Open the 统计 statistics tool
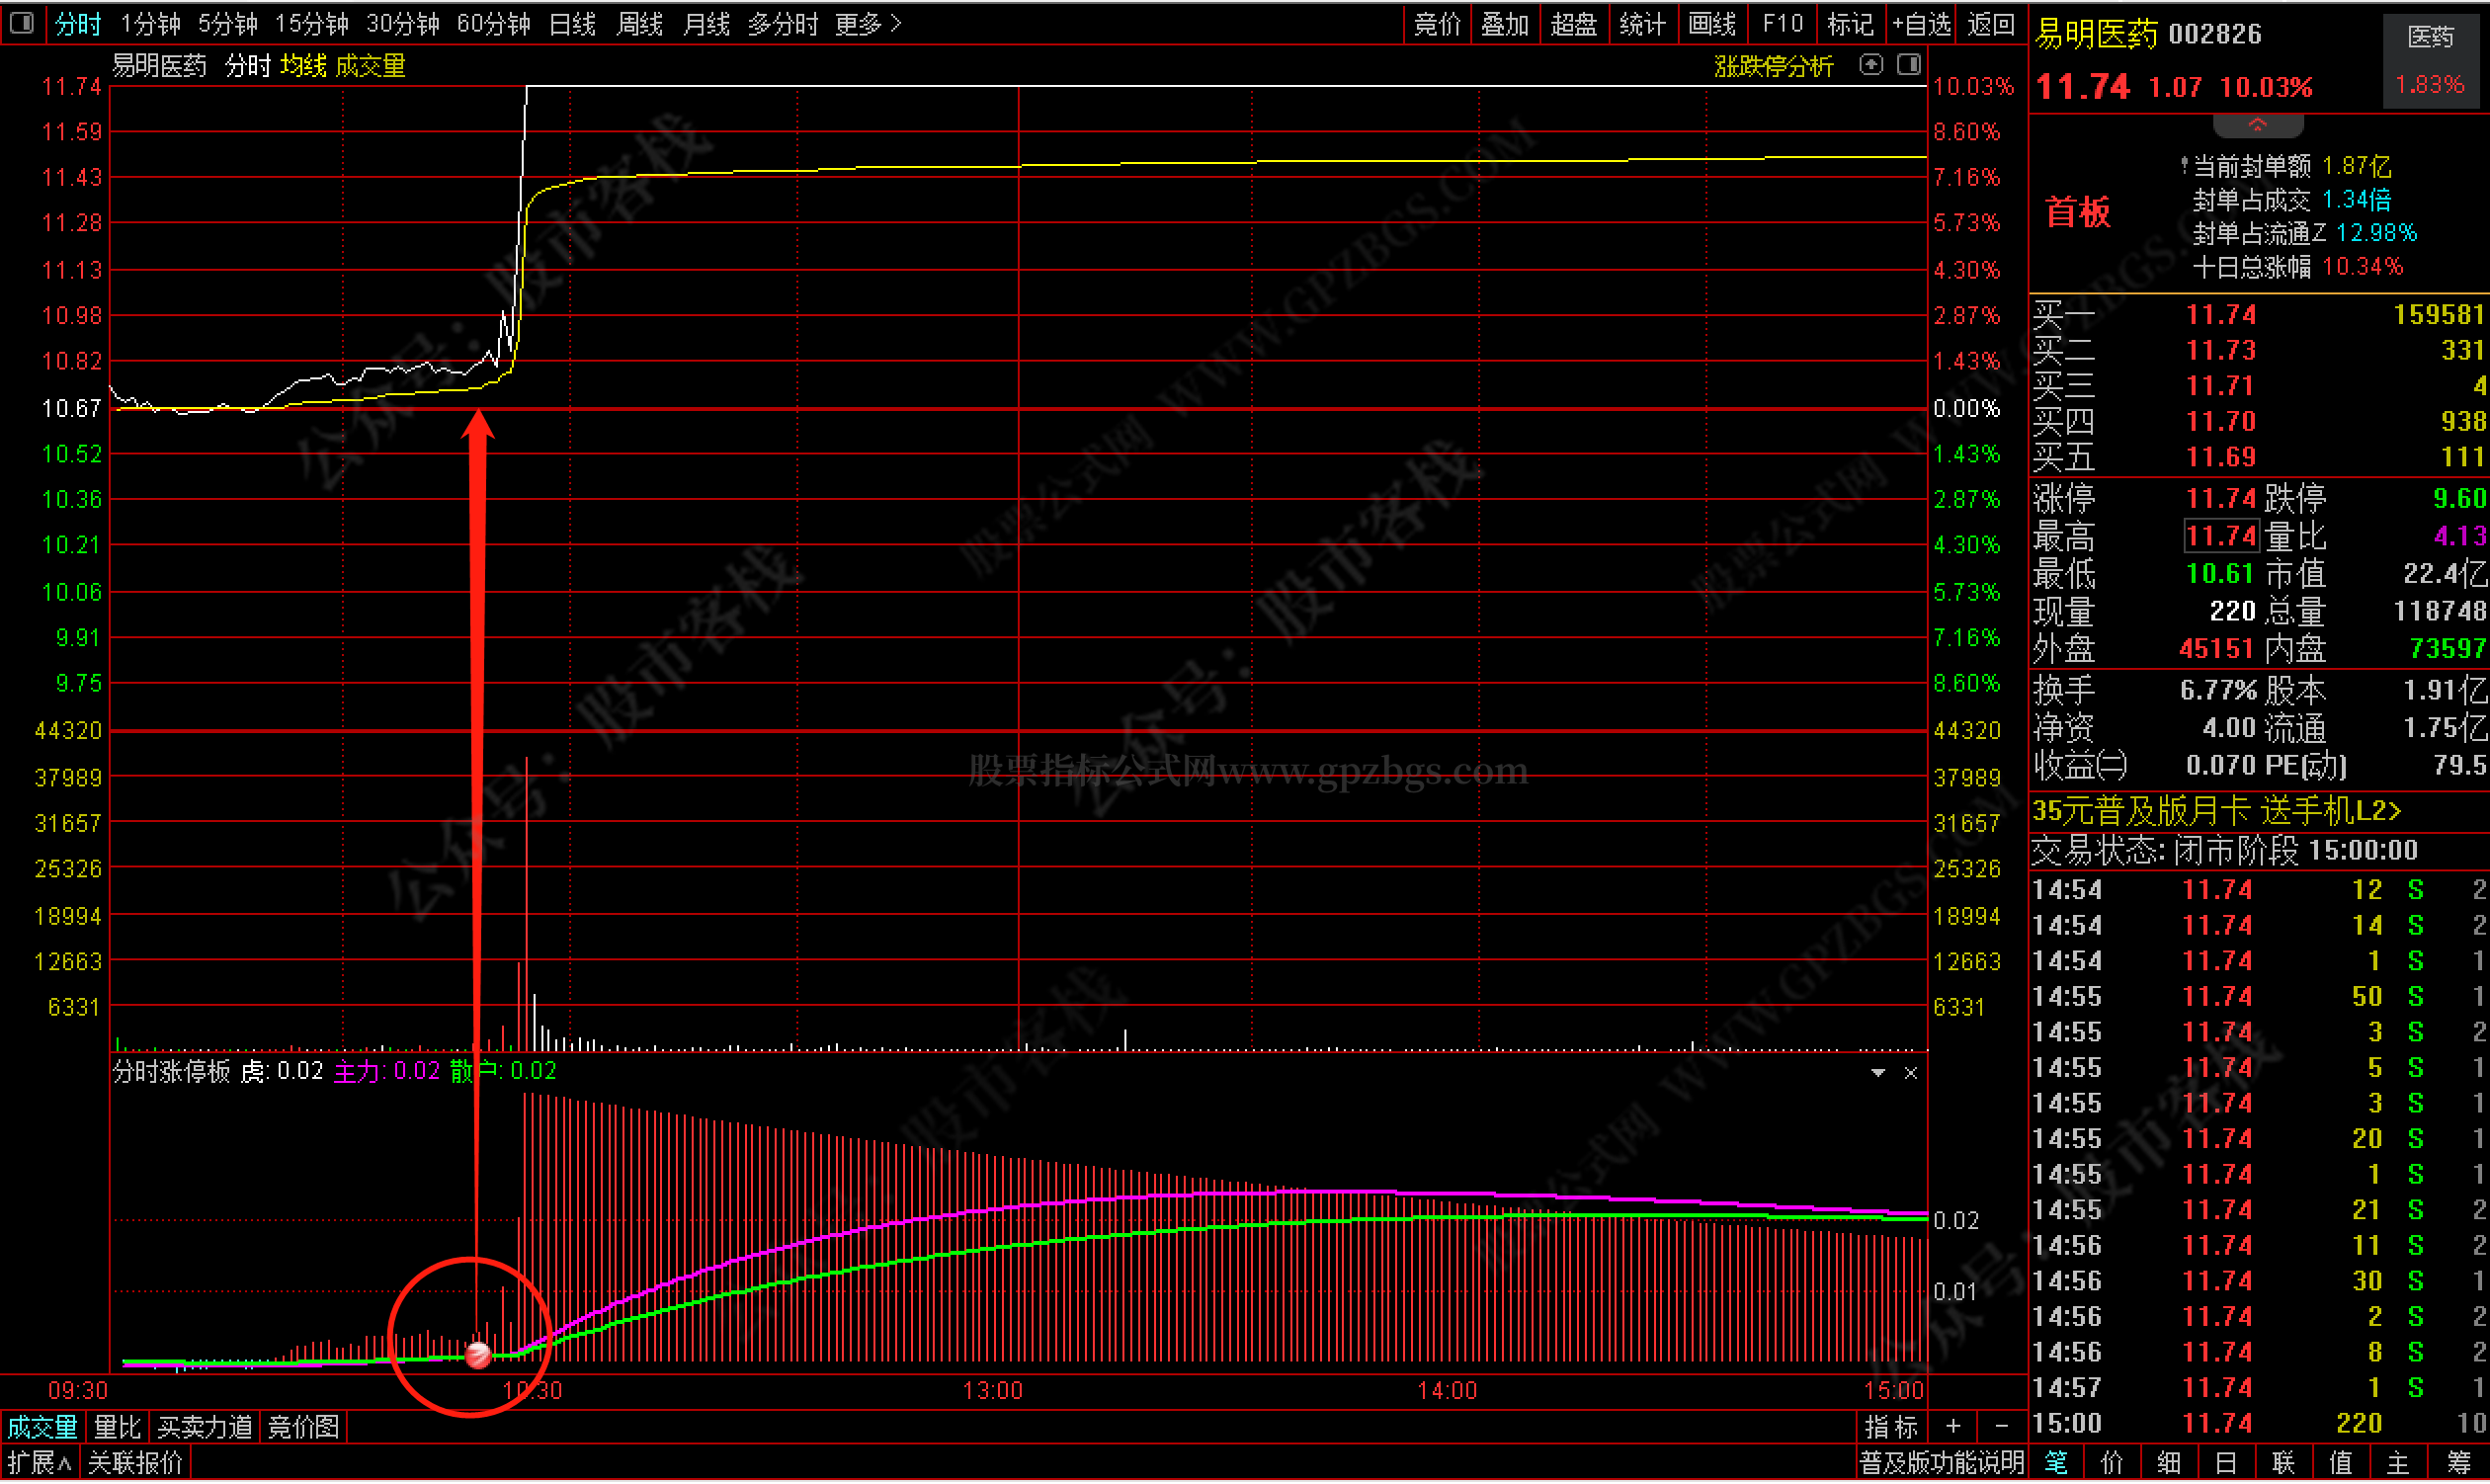2490x1484 pixels. click(1642, 23)
